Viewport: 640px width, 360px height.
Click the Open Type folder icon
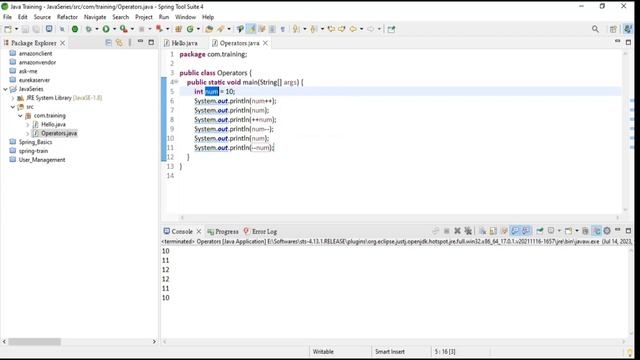tap(209, 29)
